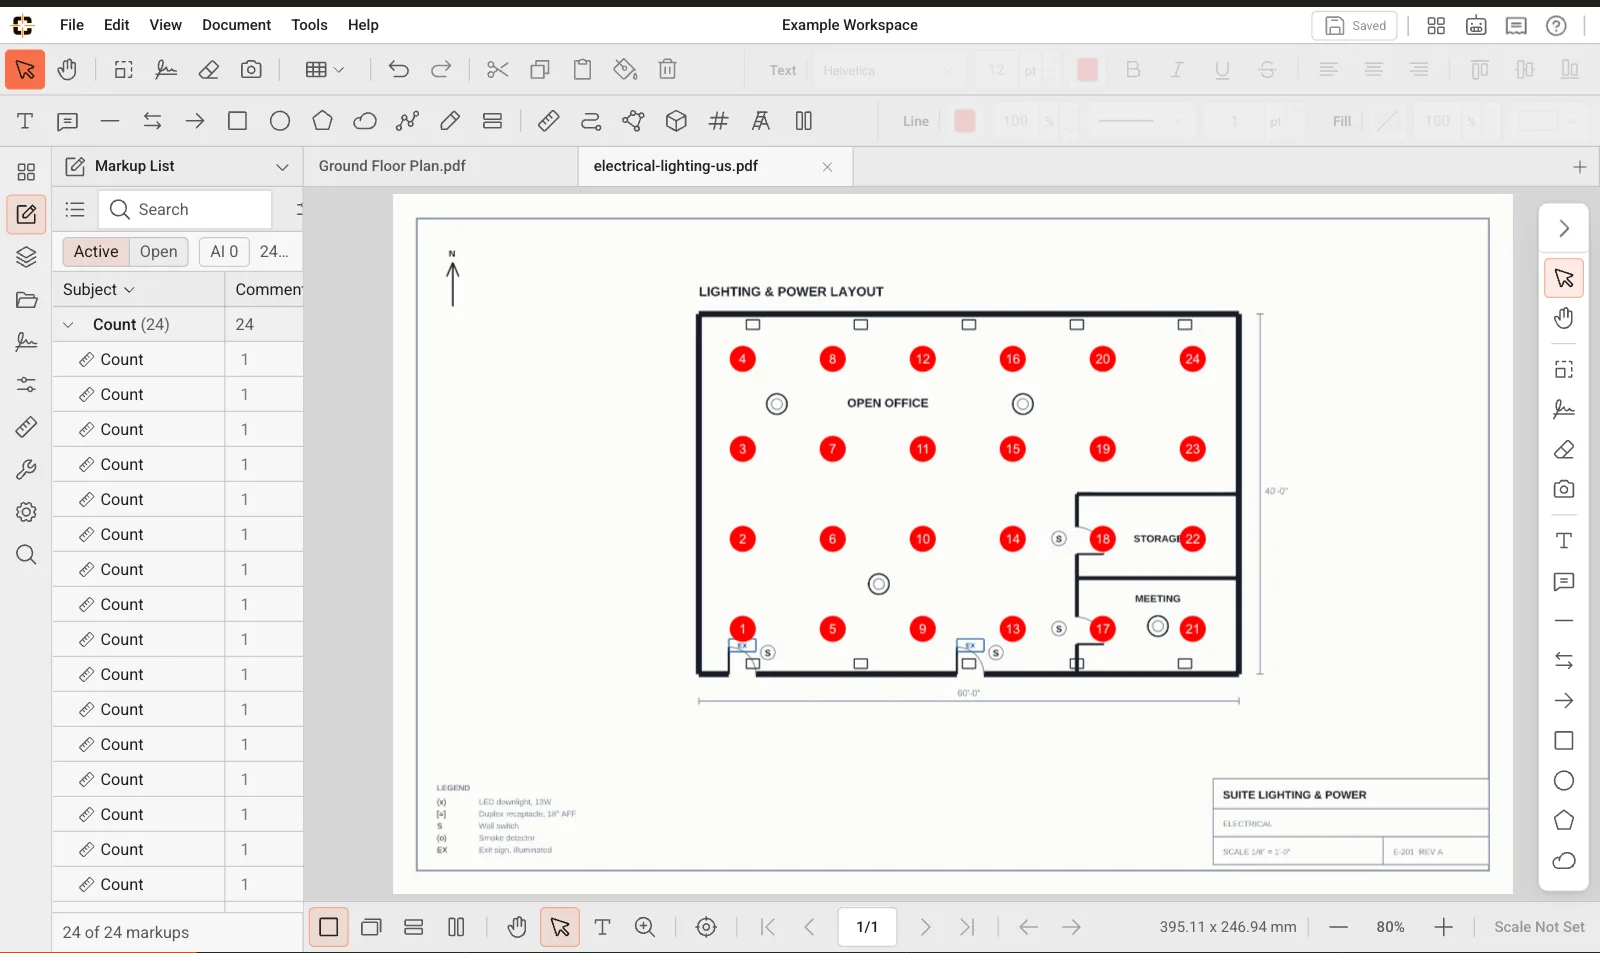Open the Document menu

(x=236, y=25)
